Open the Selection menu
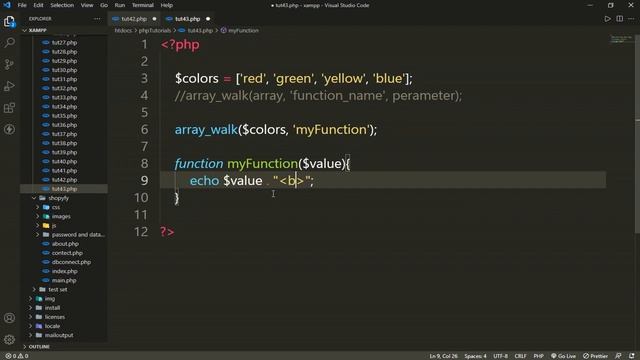The height and width of the screenshot is (360, 640). (x=62, y=5)
